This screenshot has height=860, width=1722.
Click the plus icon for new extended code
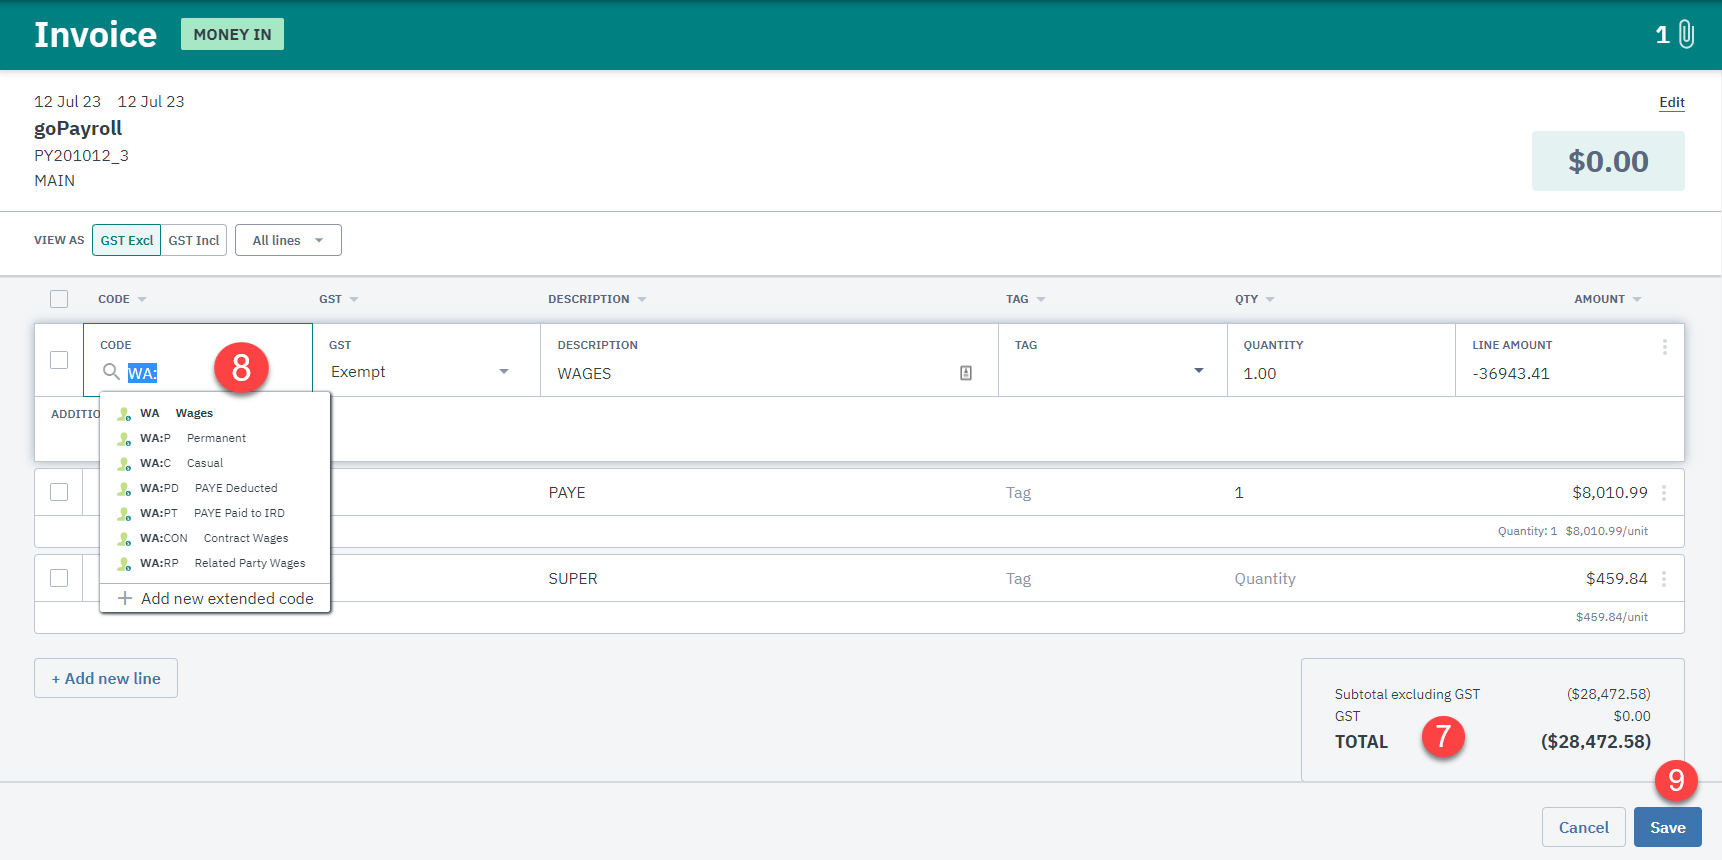coord(125,598)
